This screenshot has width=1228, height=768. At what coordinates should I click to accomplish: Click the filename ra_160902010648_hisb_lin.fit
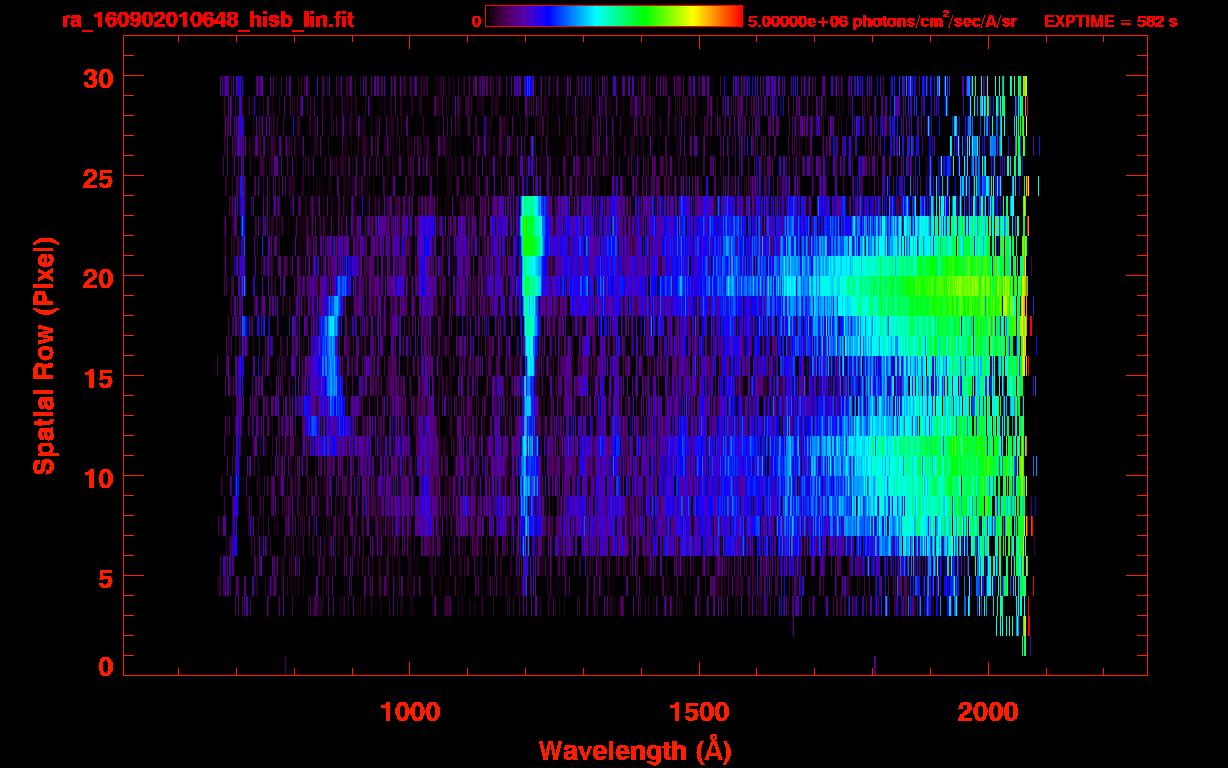click(x=207, y=20)
